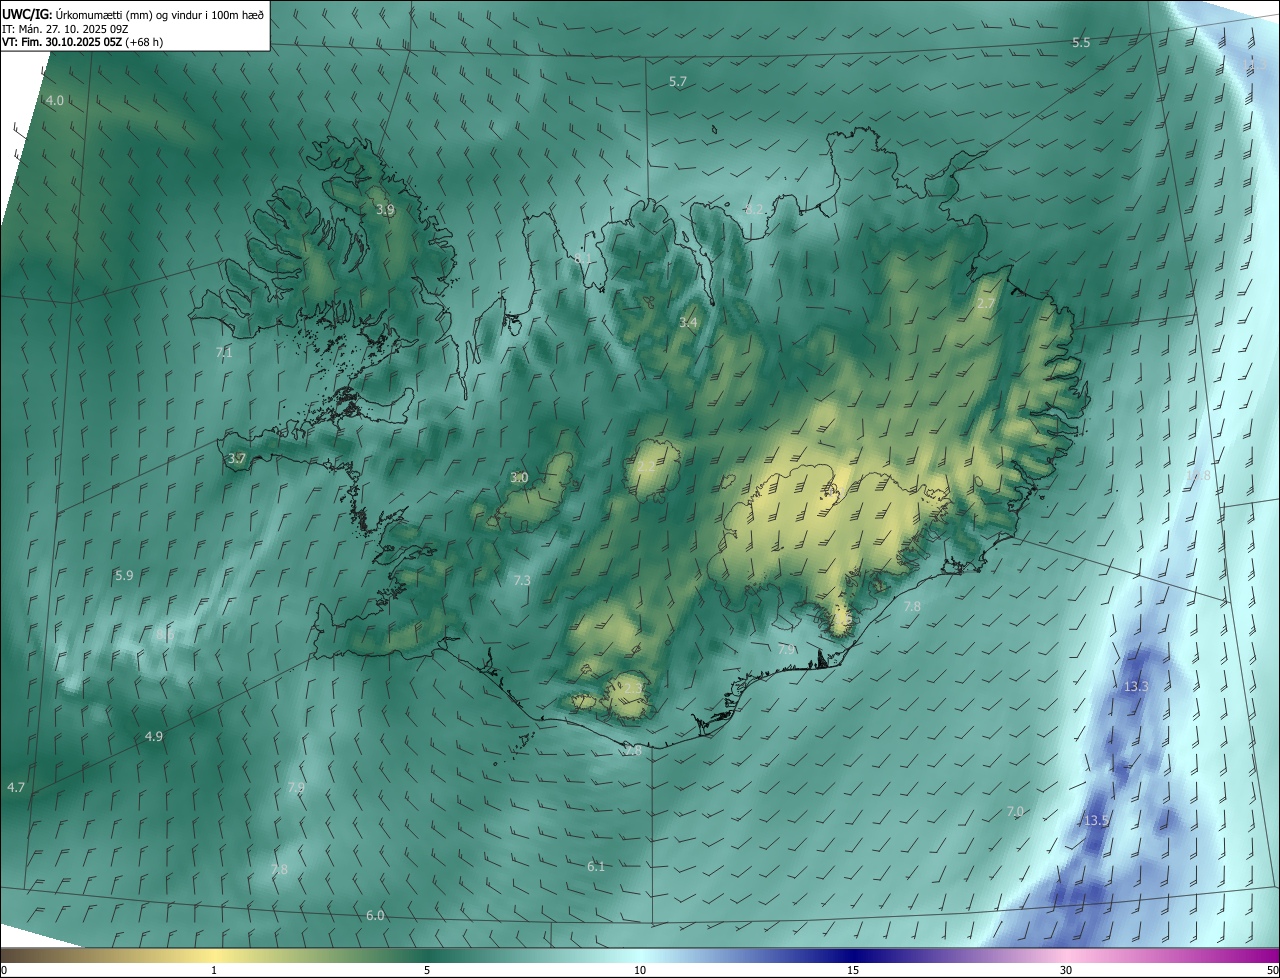The height and width of the screenshot is (978, 1280).
Task: Click the "VT: Fim. 30.10.2025 05Z (+68 h)" line
Action: [82, 42]
